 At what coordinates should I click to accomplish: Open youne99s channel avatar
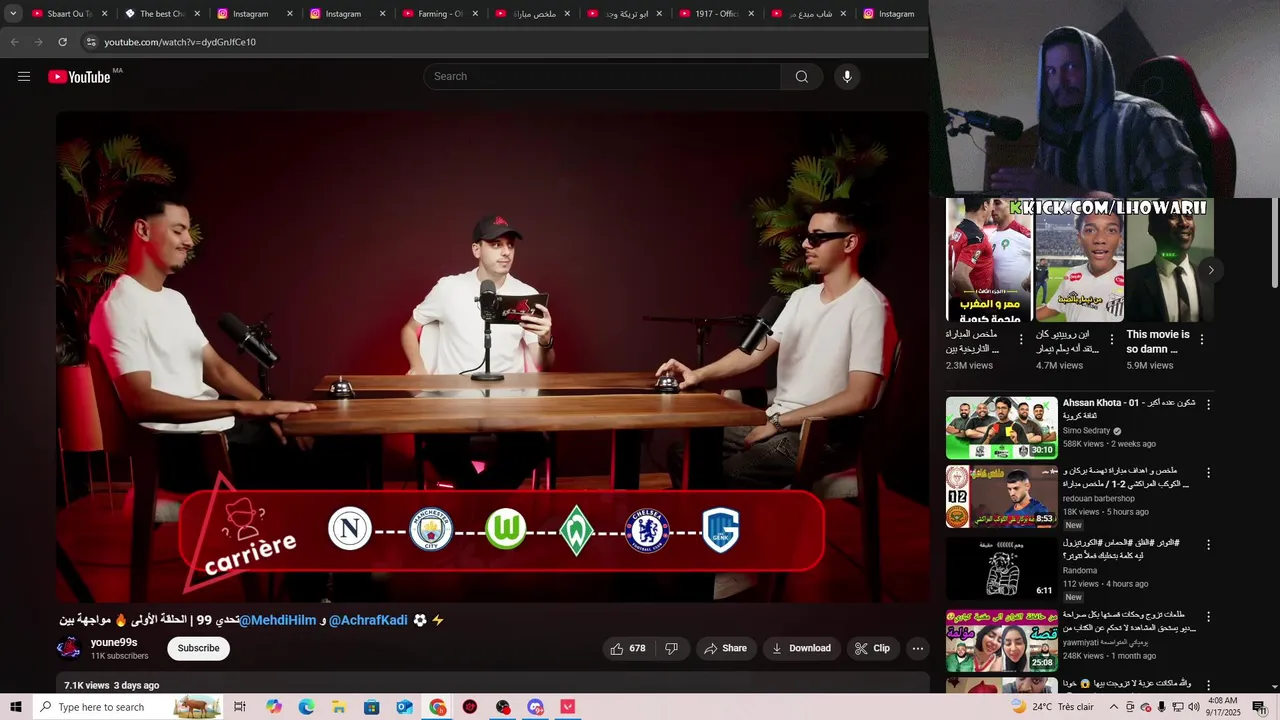pyautogui.click(x=69, y=648)
